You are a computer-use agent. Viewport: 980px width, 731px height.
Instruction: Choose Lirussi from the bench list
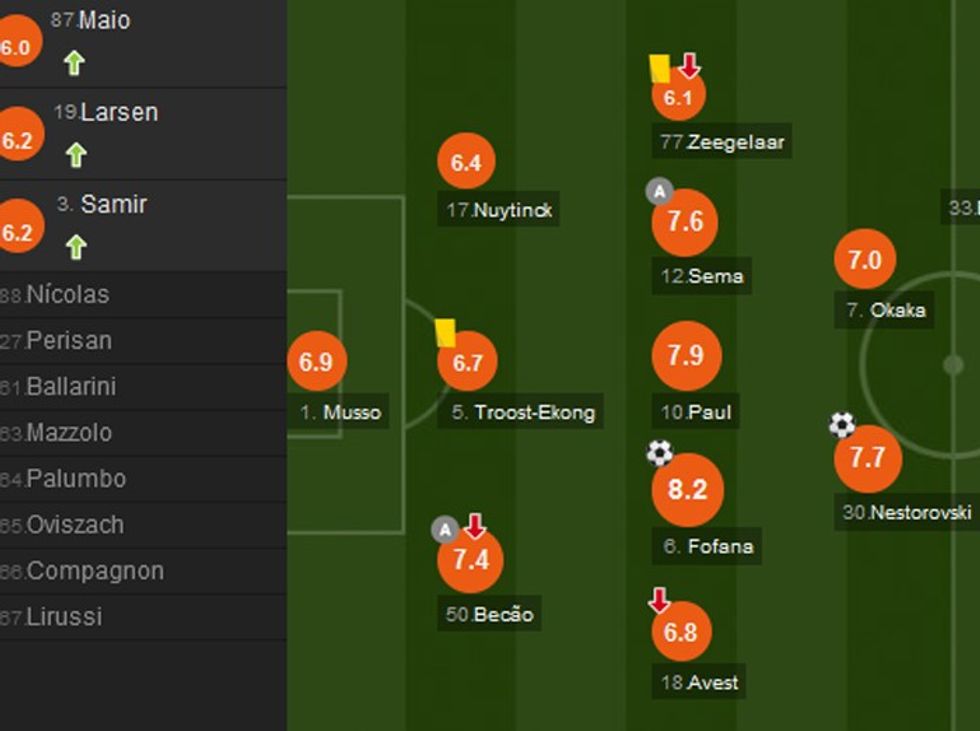click(64, 617)
